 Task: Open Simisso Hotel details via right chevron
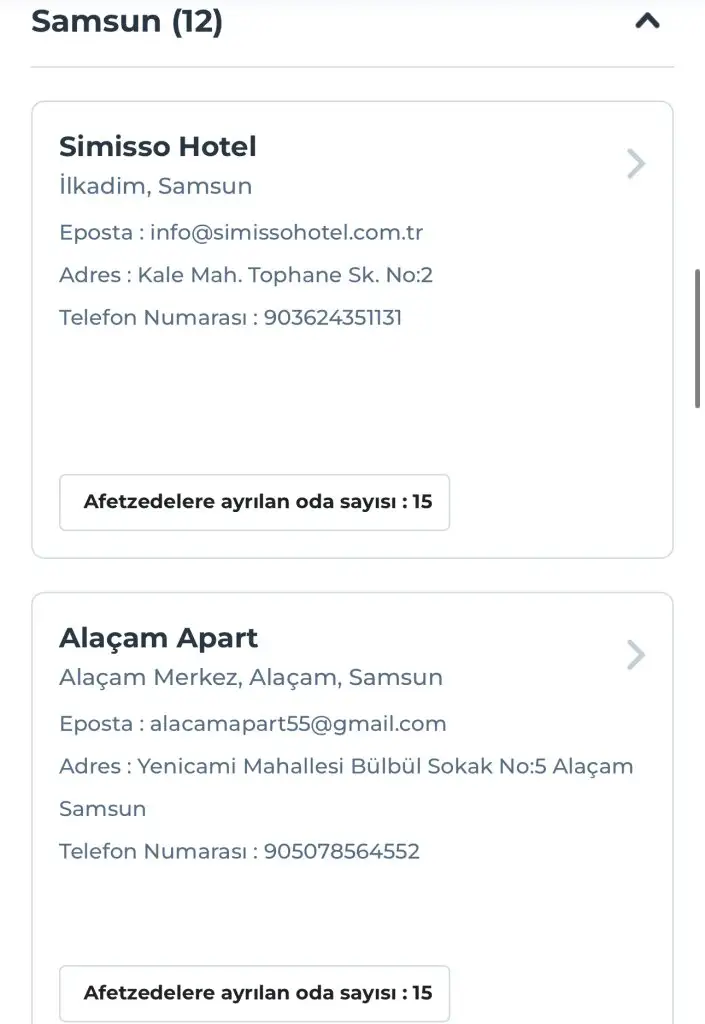[636, 164]
